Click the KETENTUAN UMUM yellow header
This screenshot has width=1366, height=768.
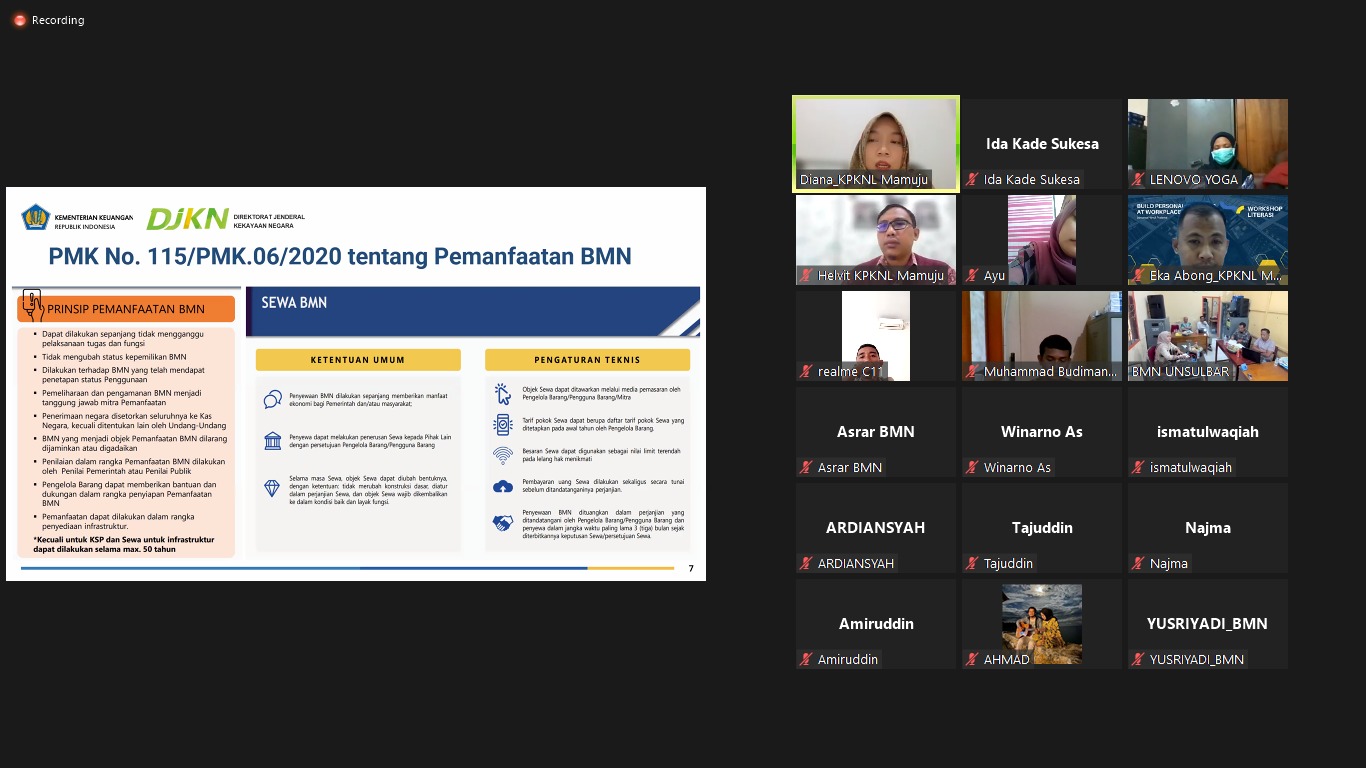[x=358, y=360]
